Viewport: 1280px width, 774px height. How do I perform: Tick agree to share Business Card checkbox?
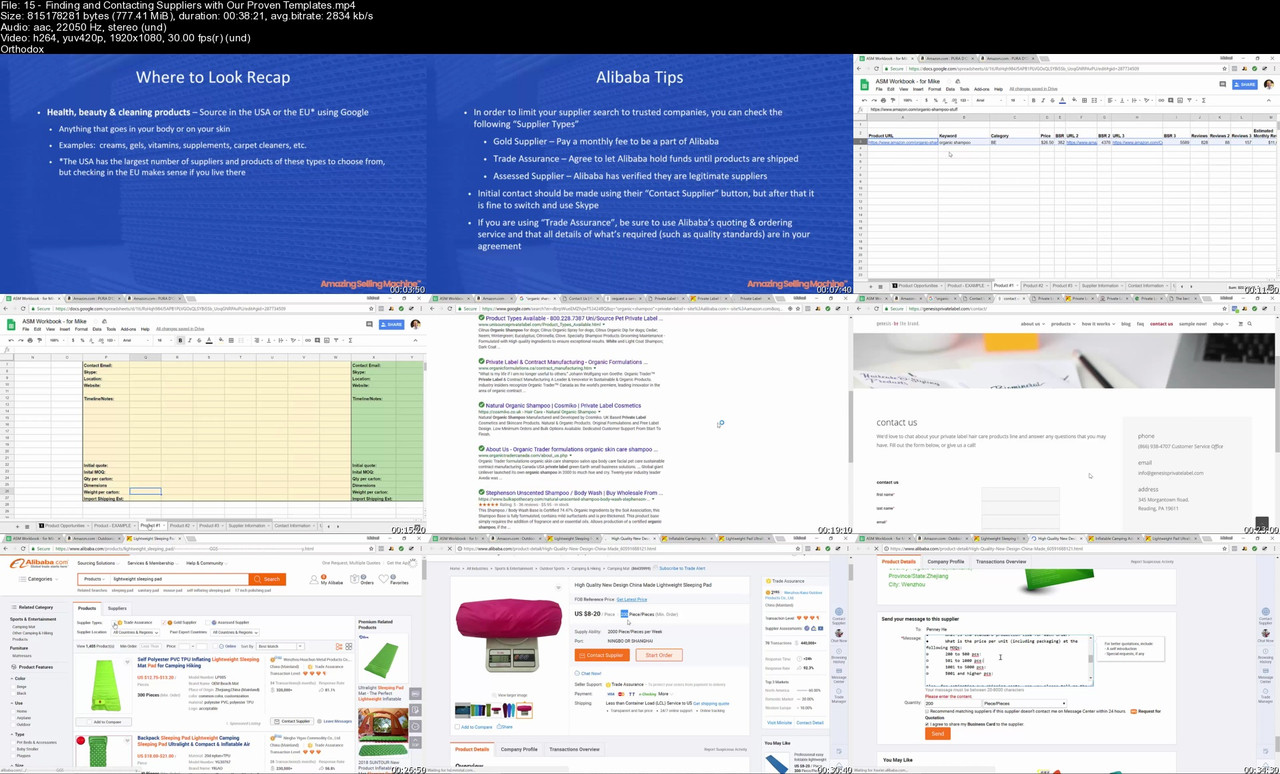[927, 724]
